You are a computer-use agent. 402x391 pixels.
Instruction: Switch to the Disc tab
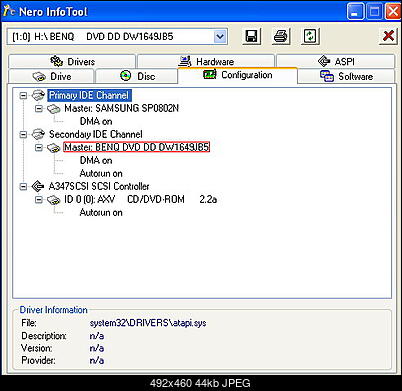137,76
